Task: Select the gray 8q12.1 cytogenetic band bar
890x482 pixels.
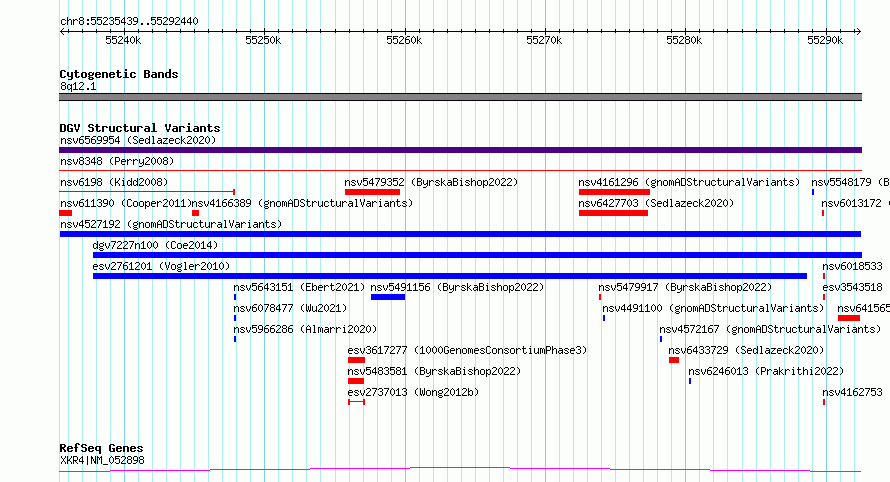Action: 460,97
